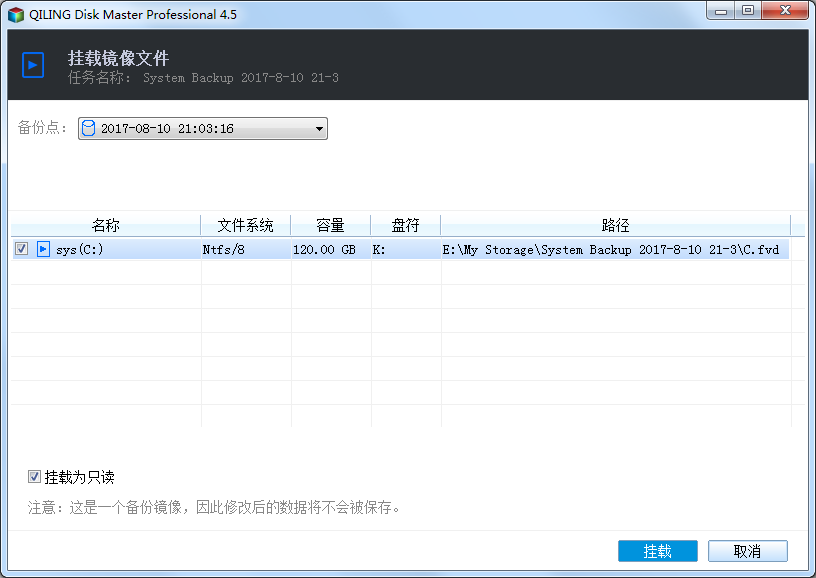The height and width of the screenshot is (578, 816).
Task: Click the 挂载为只读 label text
Action: click(x=80, y=477)
